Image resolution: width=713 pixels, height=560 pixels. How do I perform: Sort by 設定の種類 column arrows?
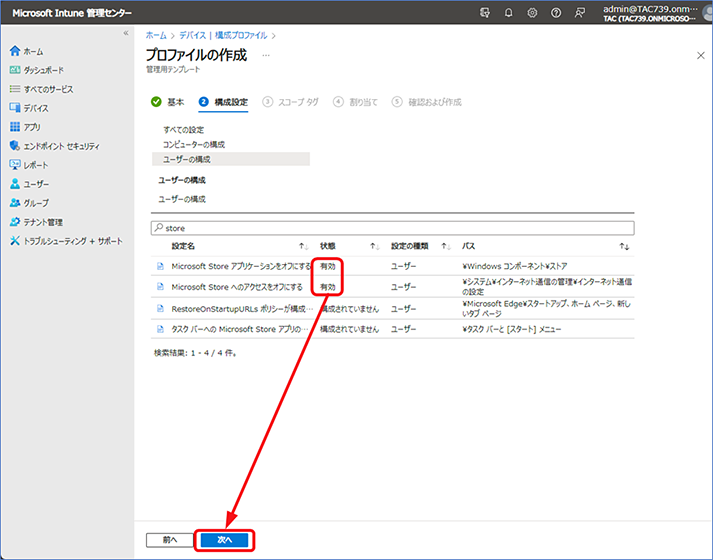[446, 246]
